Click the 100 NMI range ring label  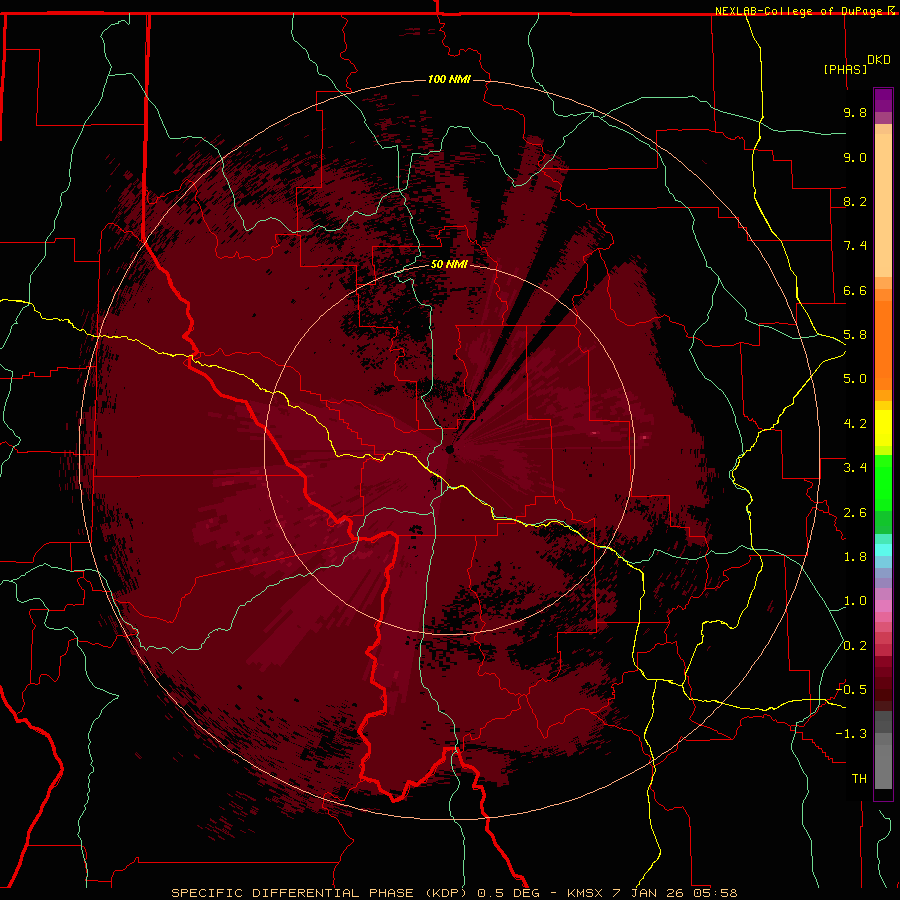tap(449, 79)
